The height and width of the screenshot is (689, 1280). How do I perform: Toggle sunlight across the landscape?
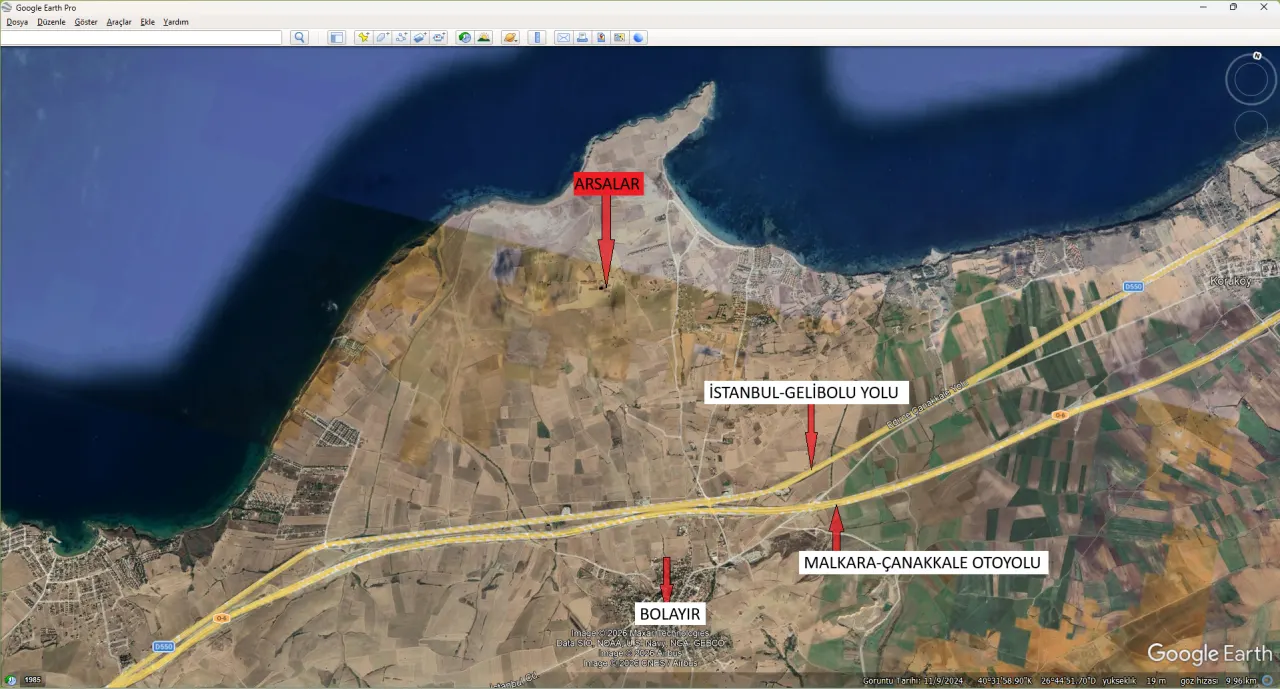tap(484, 38)
